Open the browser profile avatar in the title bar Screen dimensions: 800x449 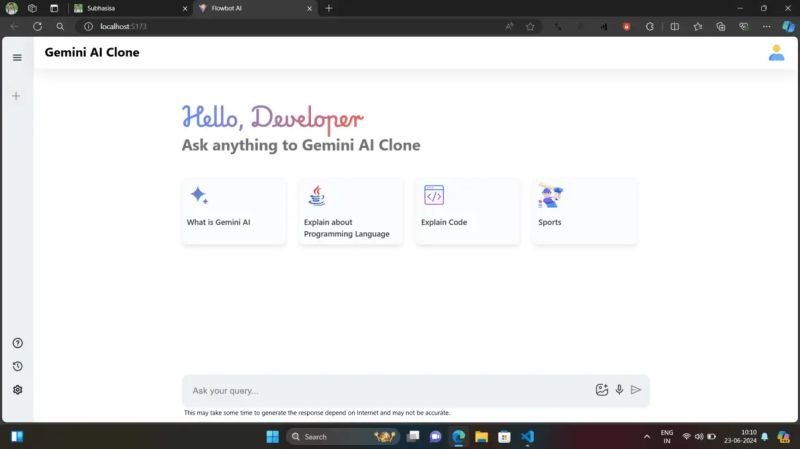(x=11, y=8)
